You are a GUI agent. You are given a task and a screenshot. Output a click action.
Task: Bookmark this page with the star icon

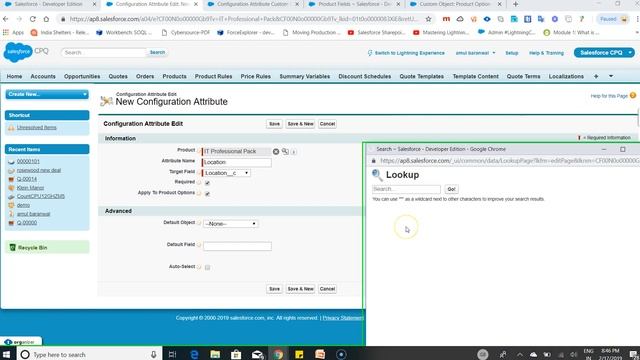pos(428,19)
